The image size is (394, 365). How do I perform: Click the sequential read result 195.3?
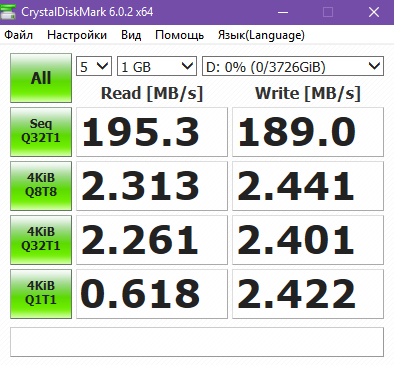[x=152, y=132]
